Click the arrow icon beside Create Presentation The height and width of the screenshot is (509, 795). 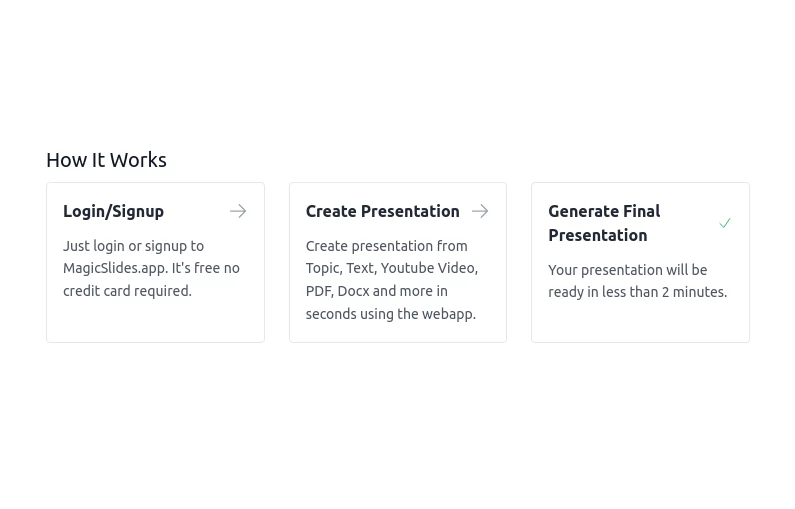coord(480,211)
